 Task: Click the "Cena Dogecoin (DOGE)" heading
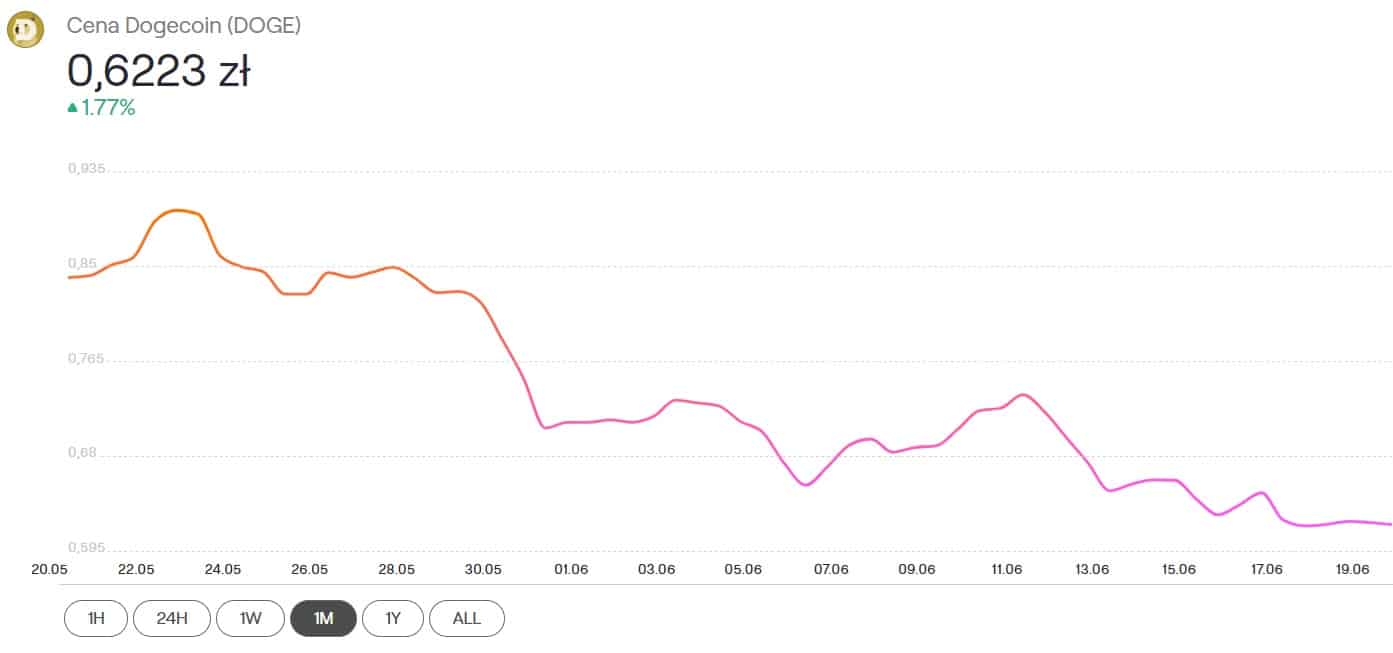[184, 26]
